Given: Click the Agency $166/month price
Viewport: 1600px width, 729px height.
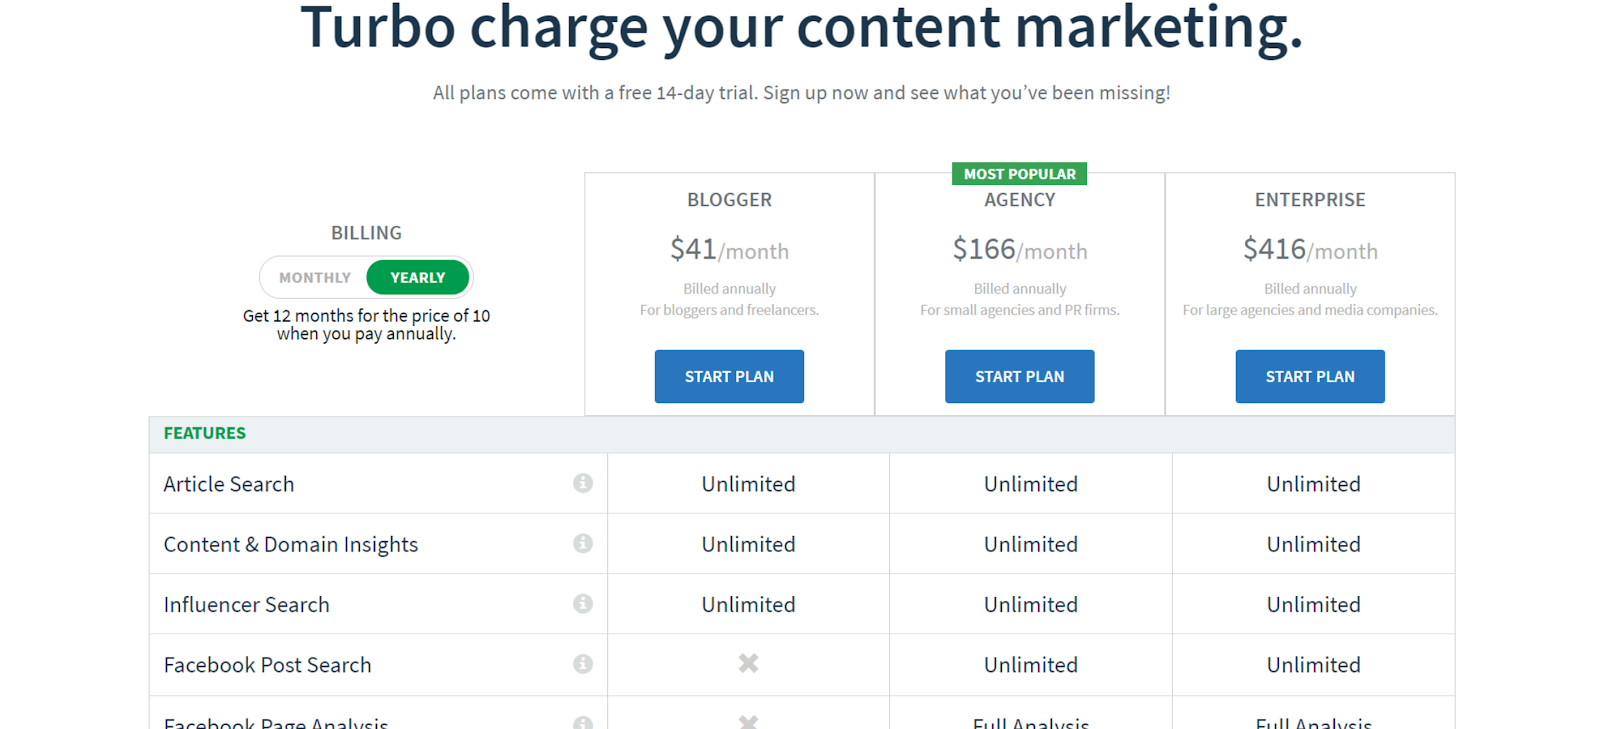Looking at the screenshot, I should [x=1019, y=249].
